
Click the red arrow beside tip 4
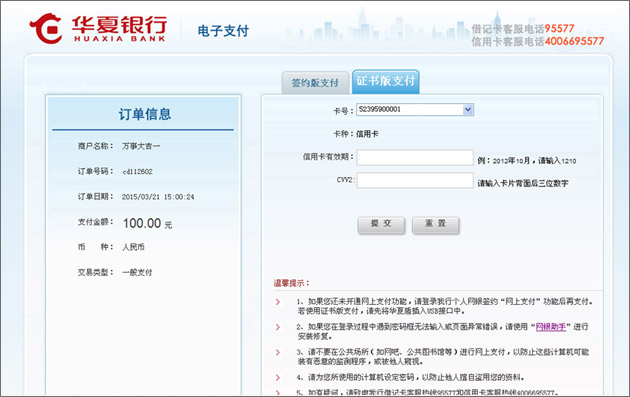tap(278, 378)
